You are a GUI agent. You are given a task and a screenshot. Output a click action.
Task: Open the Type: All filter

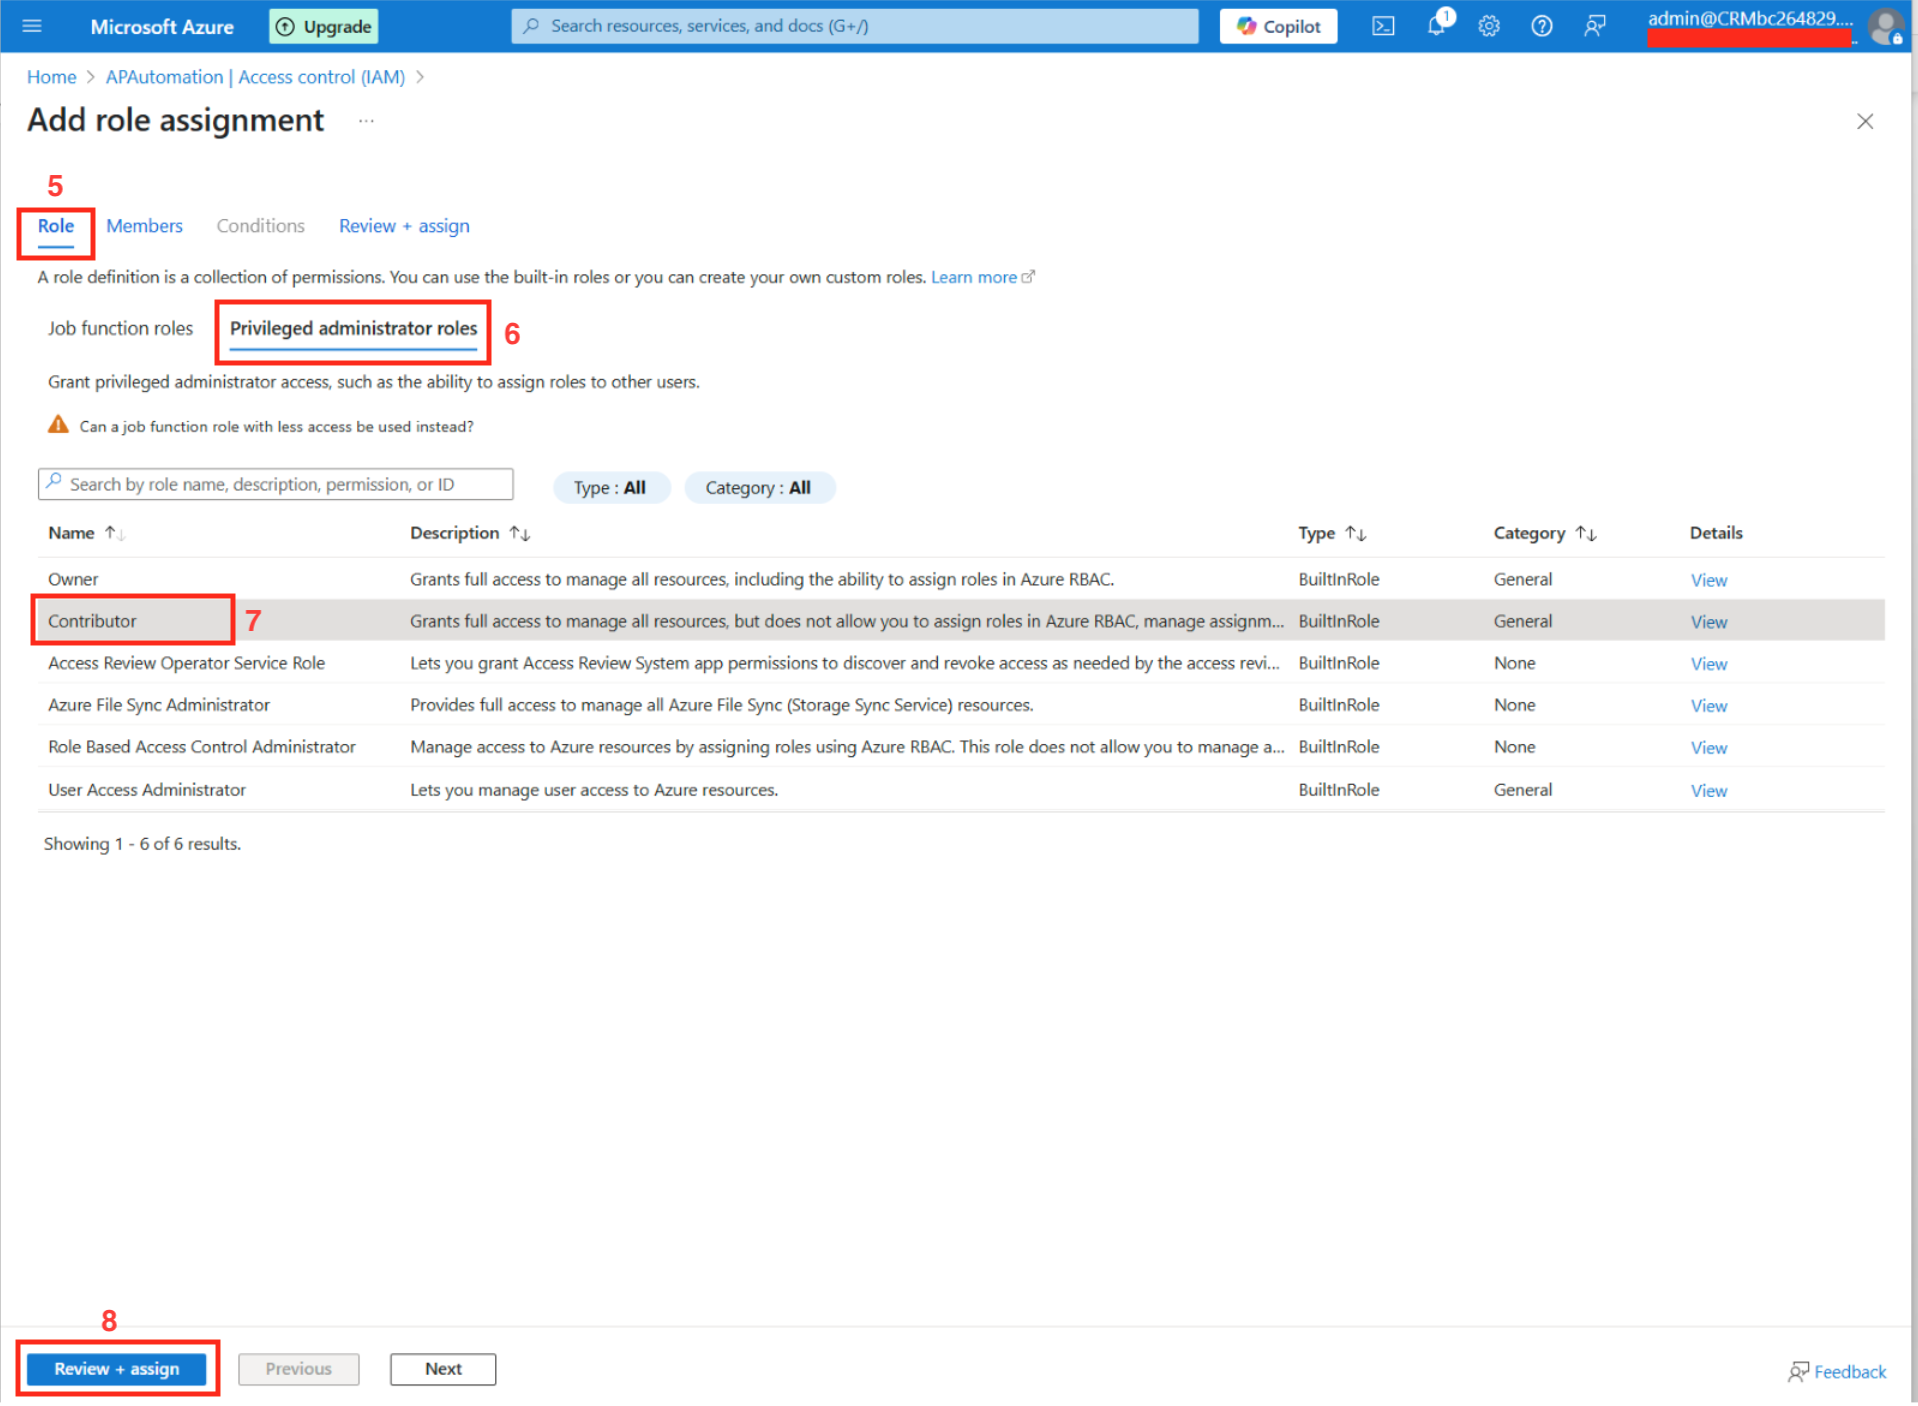(x=610, y=487)
